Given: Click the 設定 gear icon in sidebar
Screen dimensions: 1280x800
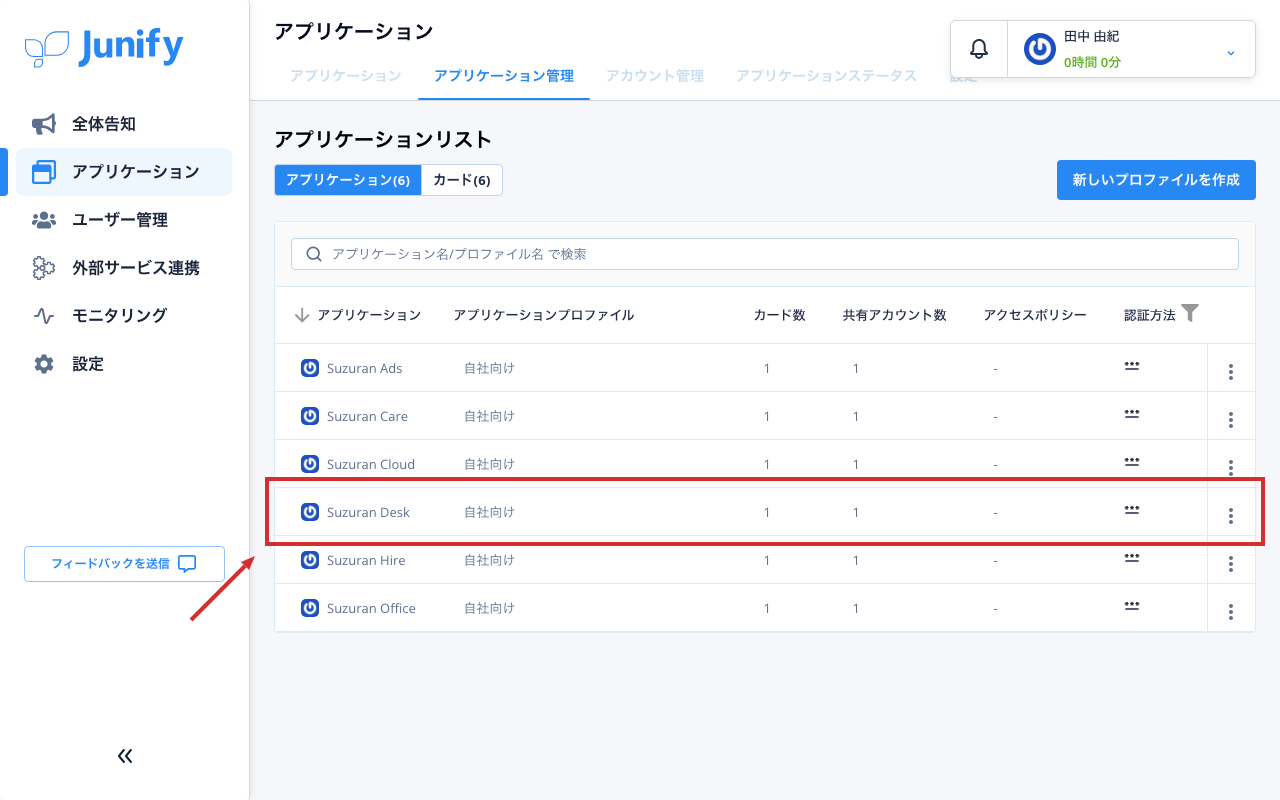Looking at the screenshot, I should [x=44, y=364].
